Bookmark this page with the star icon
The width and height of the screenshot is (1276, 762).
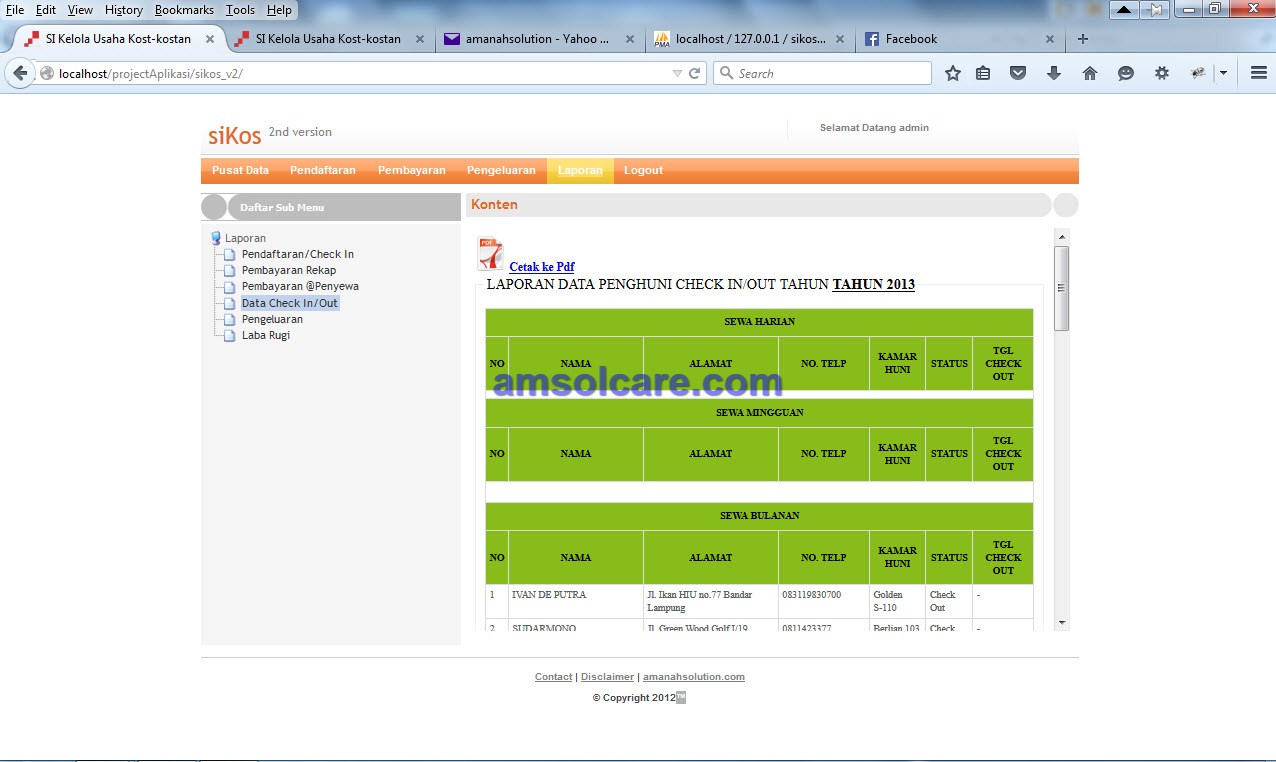pyautogui.click(x=953, y=73)
